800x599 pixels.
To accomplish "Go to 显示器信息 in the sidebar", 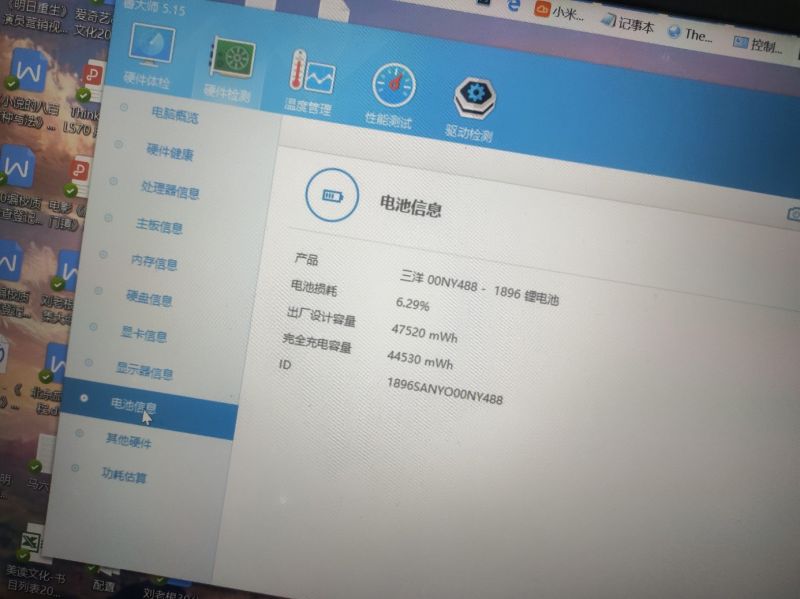I will pos(144,371).
